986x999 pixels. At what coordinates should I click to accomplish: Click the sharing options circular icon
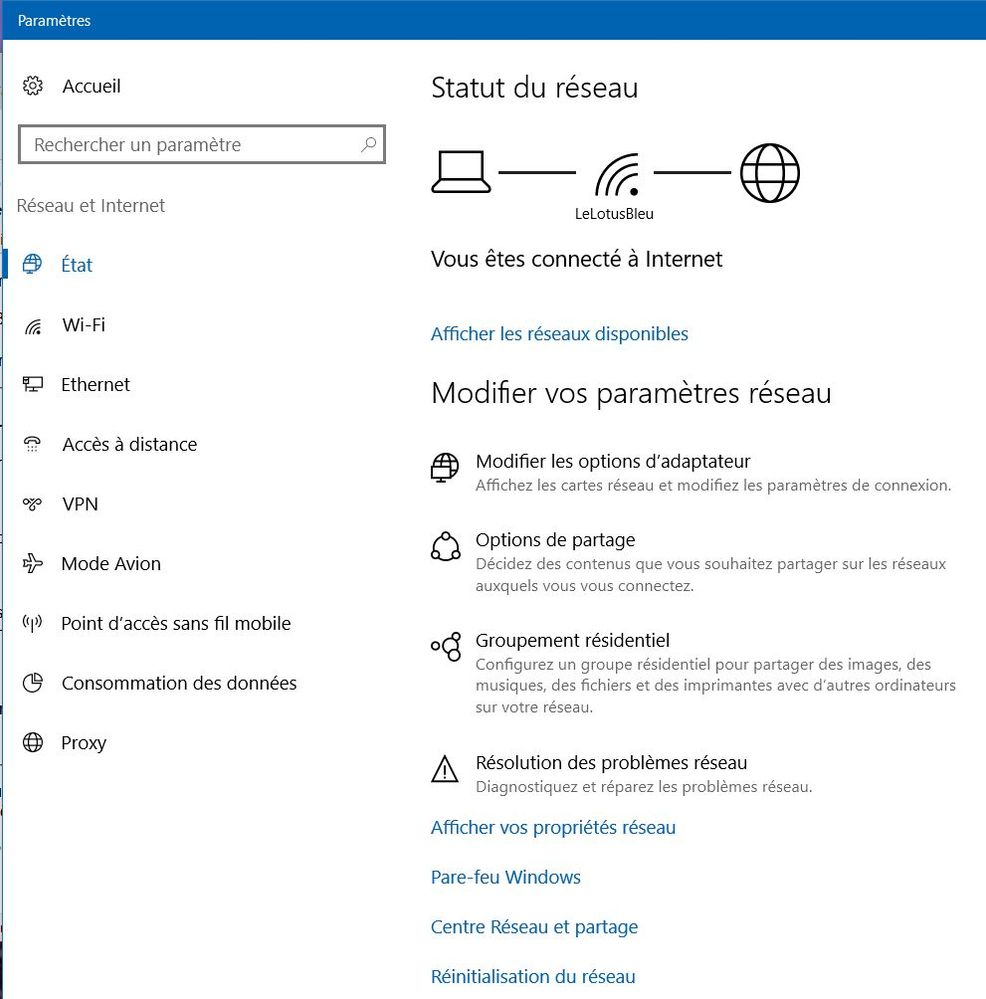pyautogui.click(x=445, y=546)
